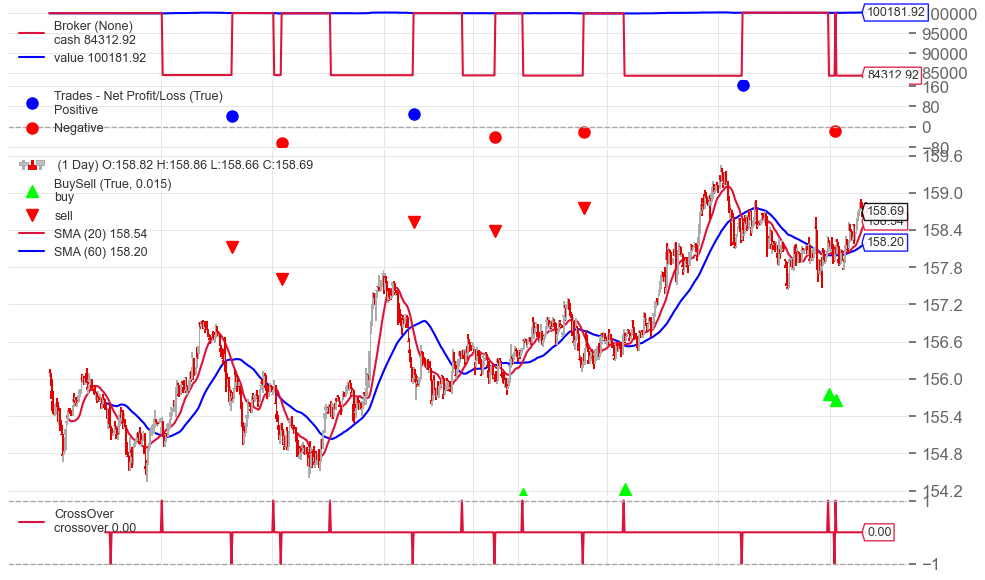Click the 158.4 price axis label
Screen dimensions: 985x580
coord(942,231)
